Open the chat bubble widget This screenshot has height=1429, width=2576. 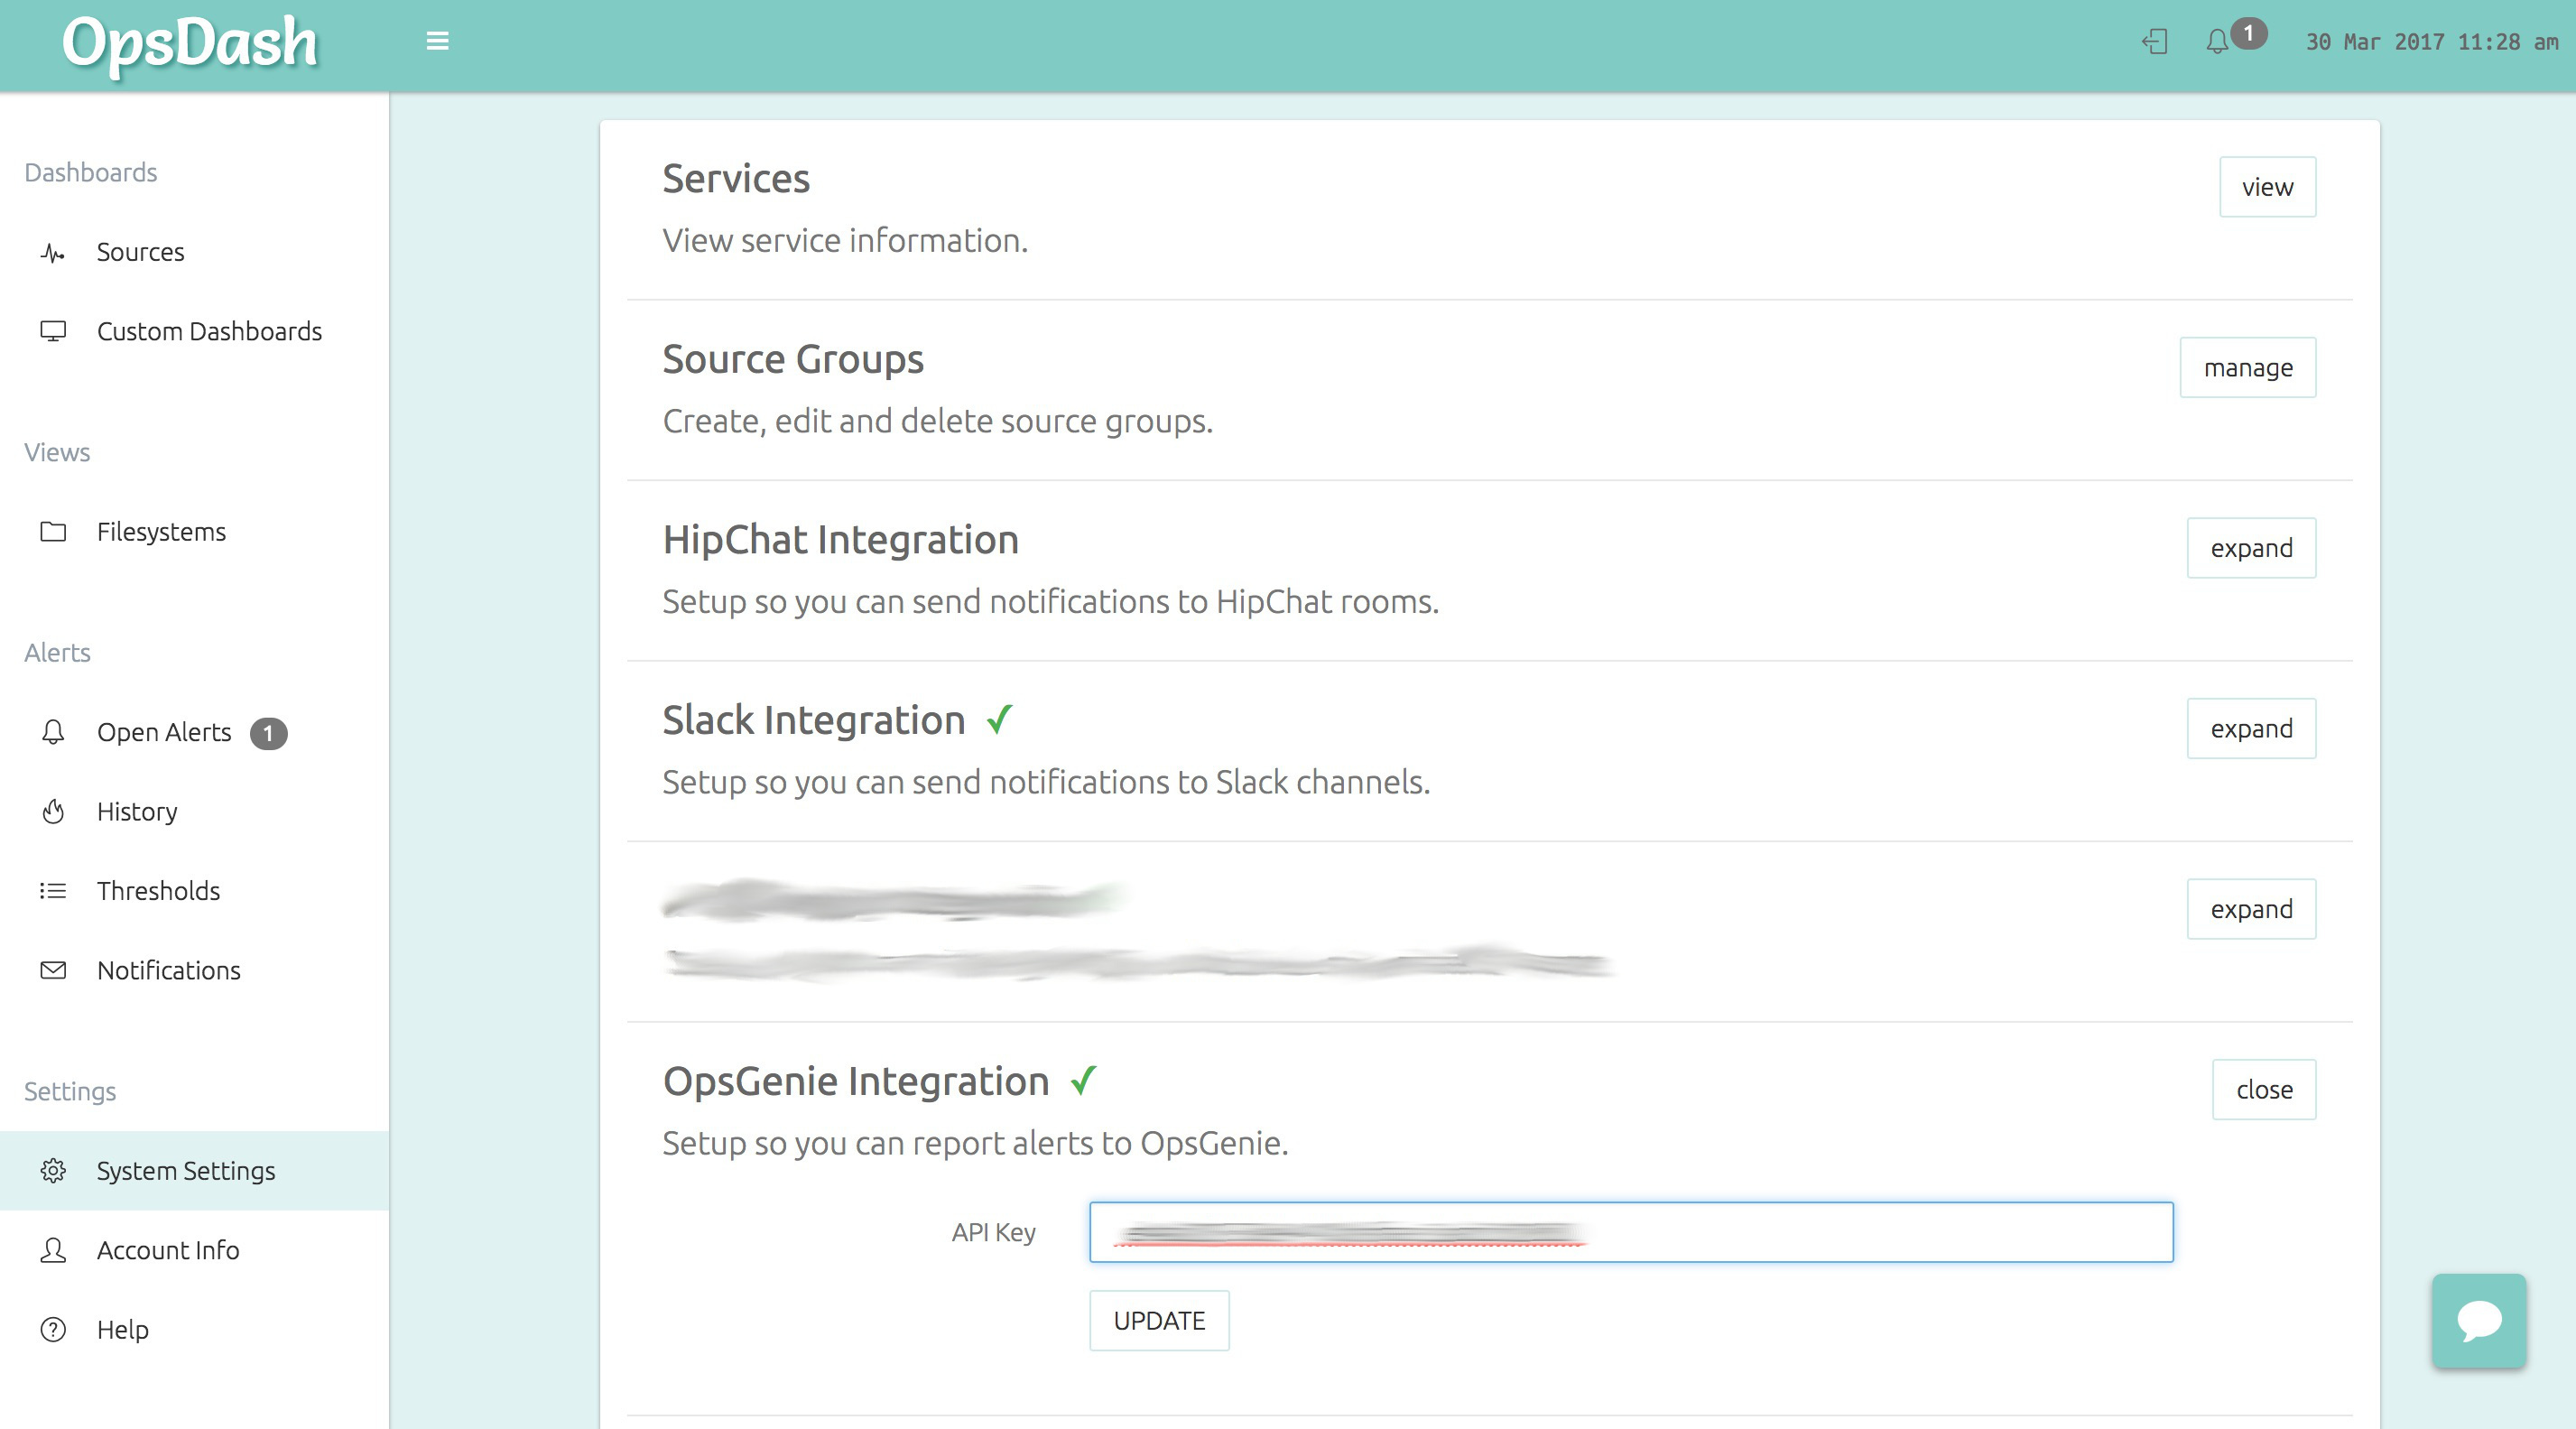(2478, 1320)
